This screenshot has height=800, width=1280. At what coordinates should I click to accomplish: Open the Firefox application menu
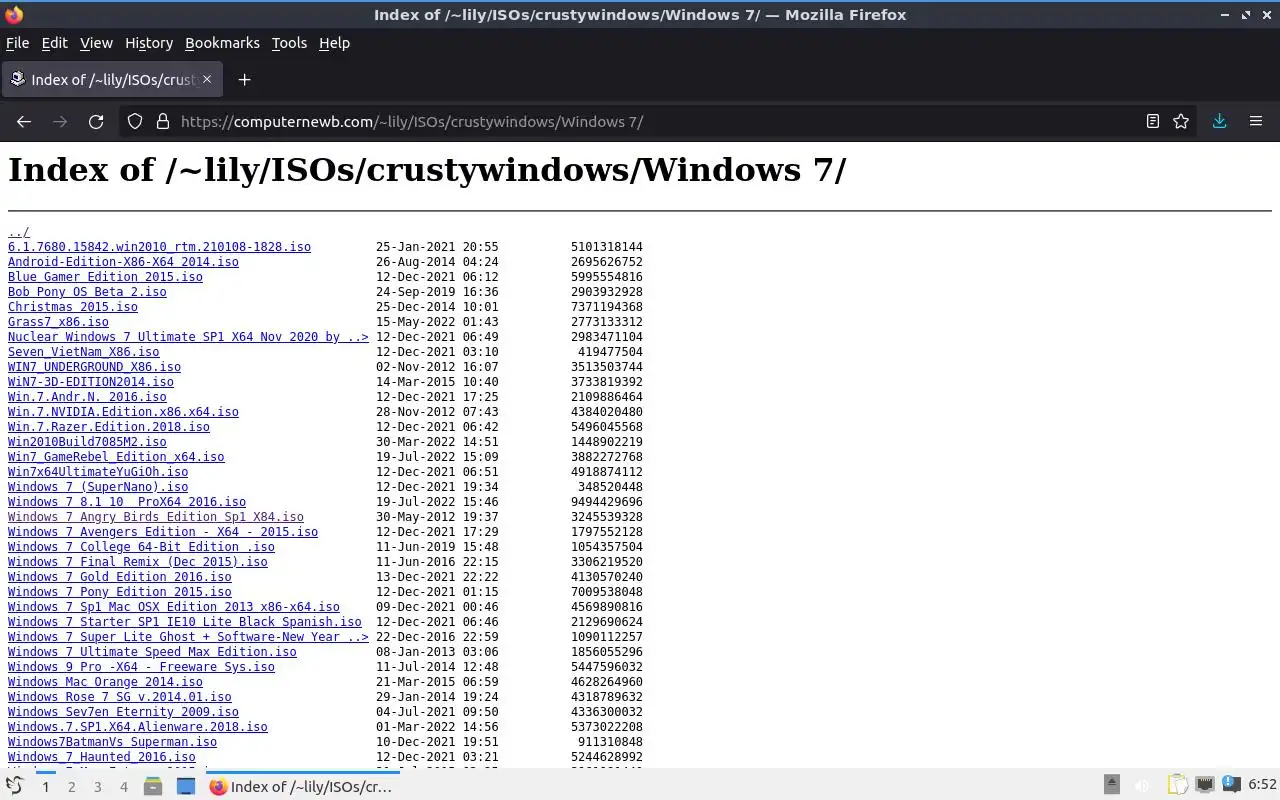[x=1256, y=121]
